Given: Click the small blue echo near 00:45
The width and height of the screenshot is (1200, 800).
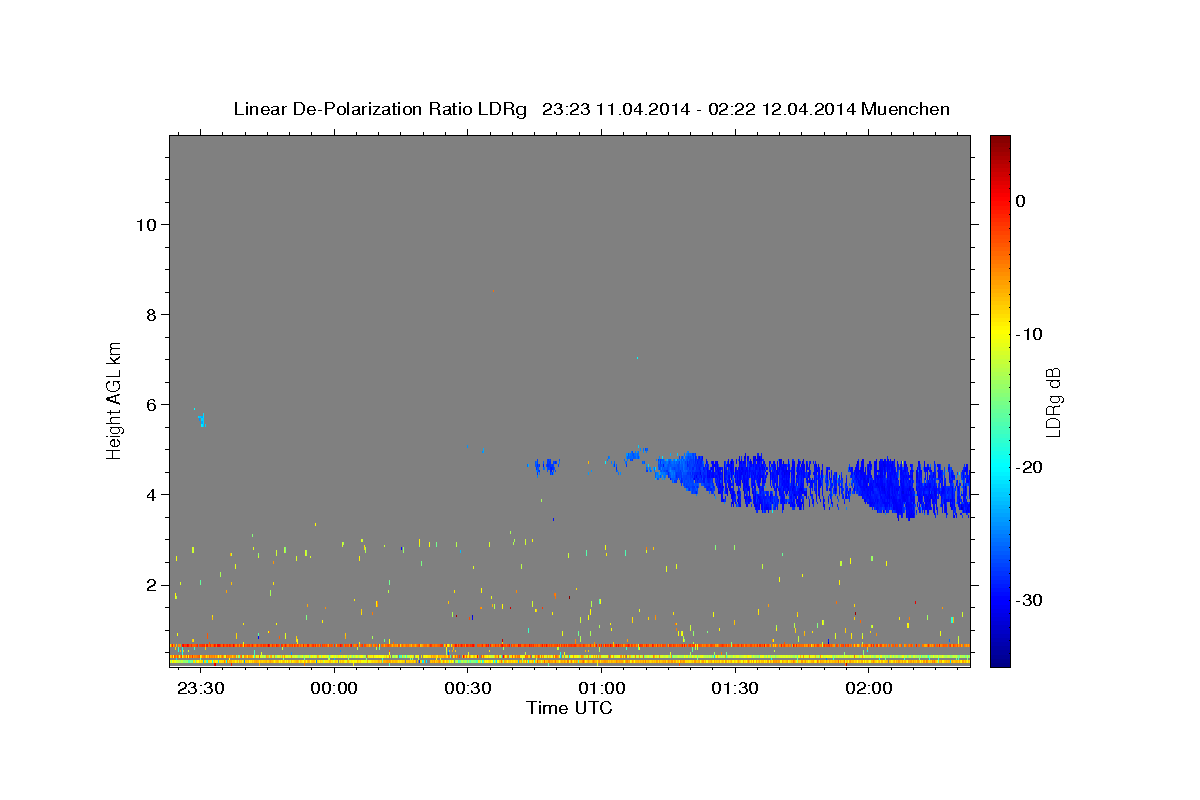Looking at the screenshot, I should pyautogui.click(x=547, y=466).
